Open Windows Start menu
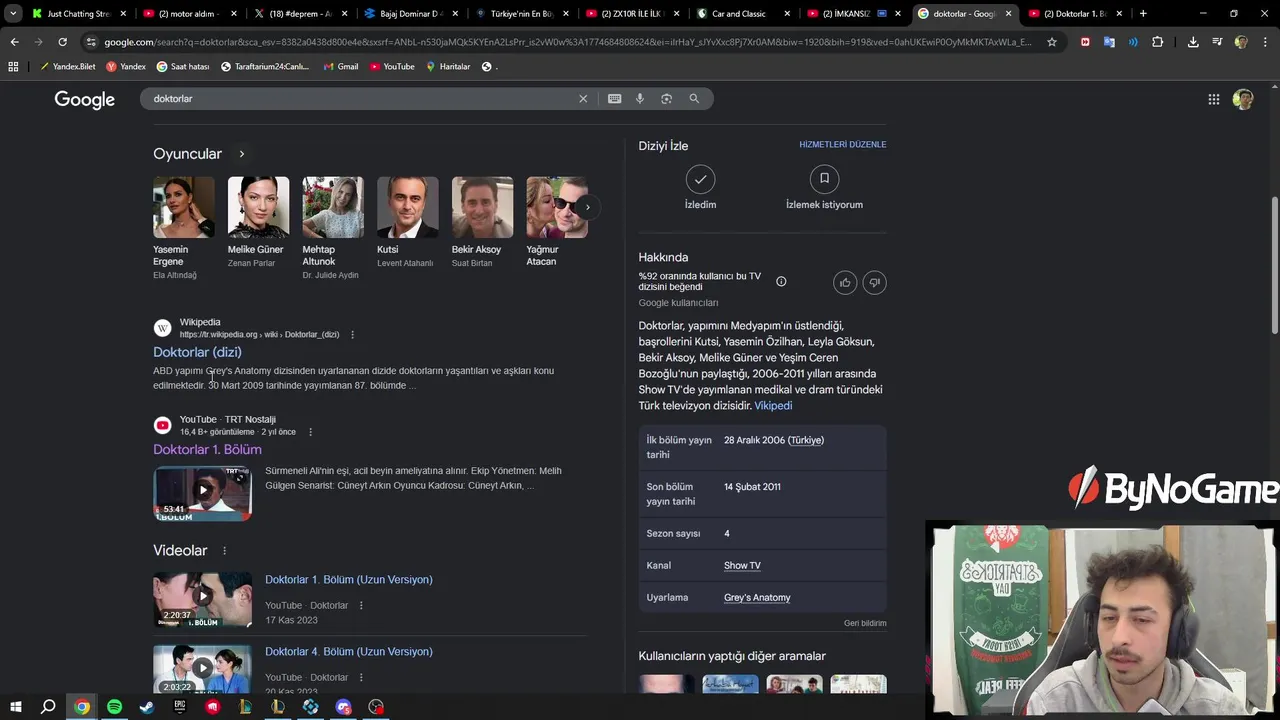The width and height of the screenshot is (1280, 720). pyautogui.click(x=15, y=707)
